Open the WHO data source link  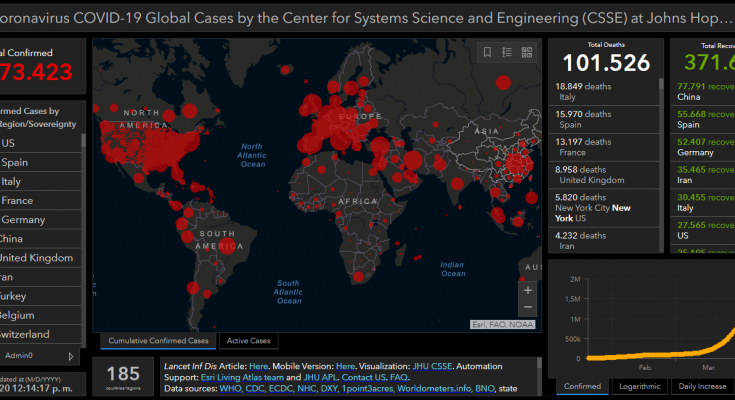(230, 389)
